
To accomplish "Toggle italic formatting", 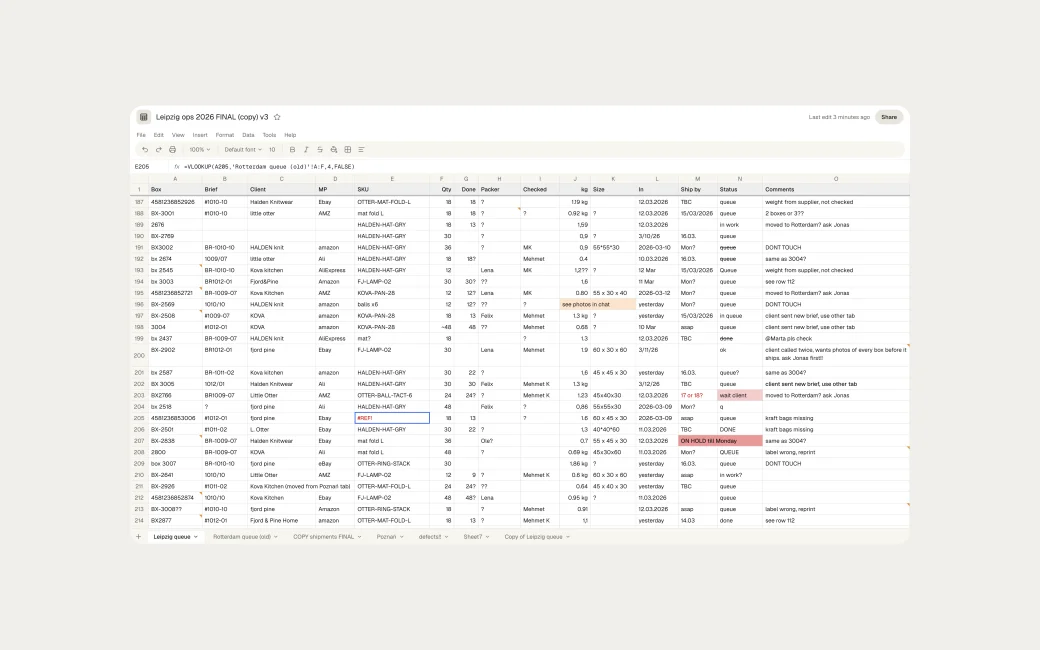I will [x=306, y=150].
